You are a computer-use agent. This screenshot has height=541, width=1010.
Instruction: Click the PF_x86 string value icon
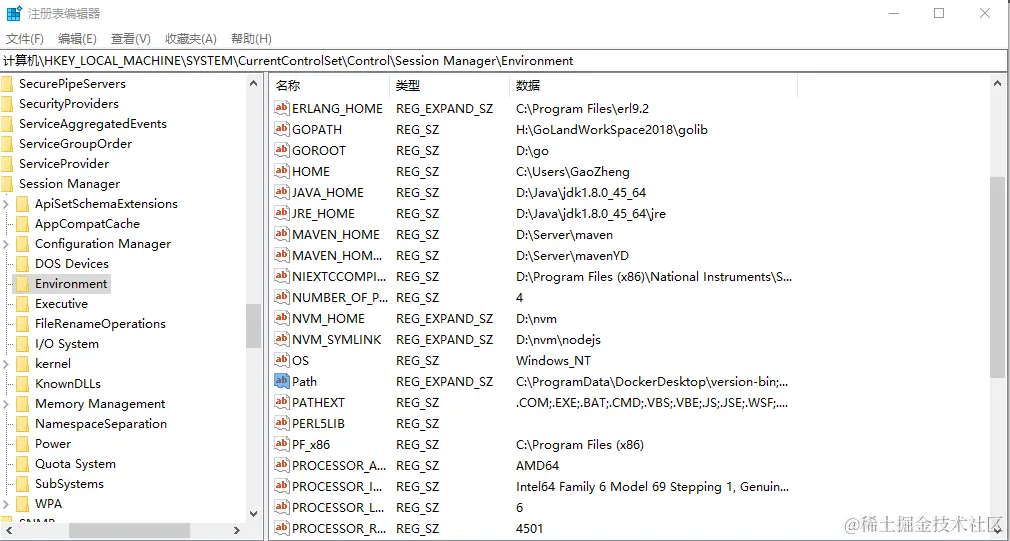(x=281, y=444)
